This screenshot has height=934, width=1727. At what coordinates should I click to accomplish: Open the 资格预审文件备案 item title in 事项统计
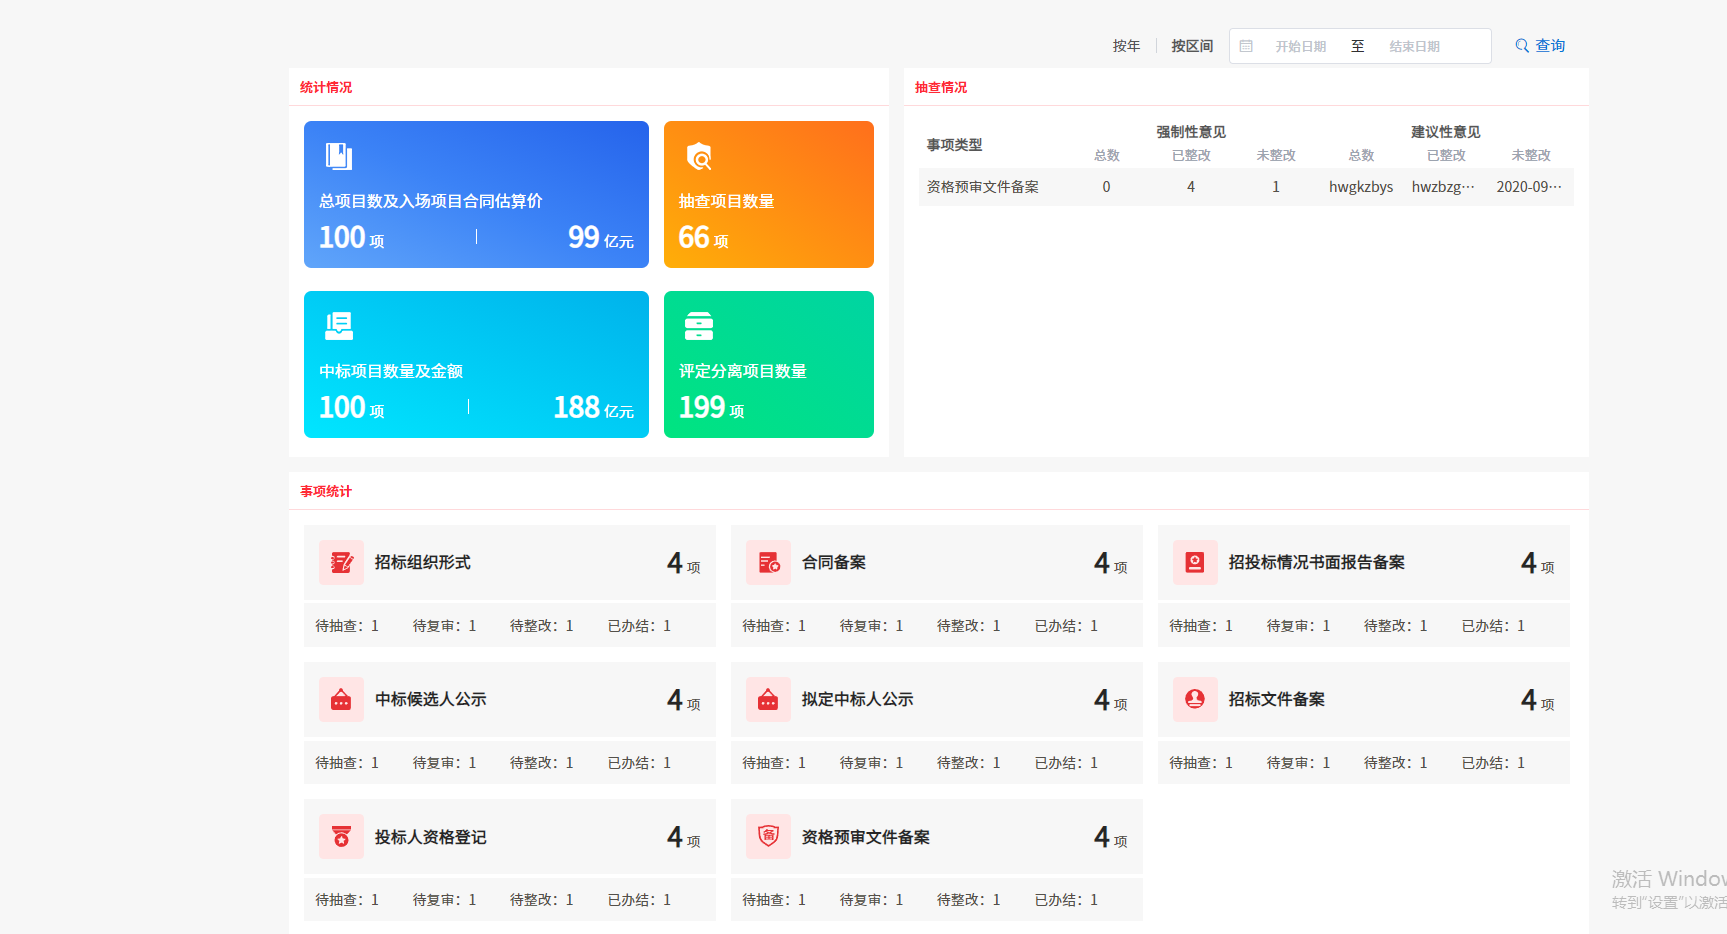(865, 837)
